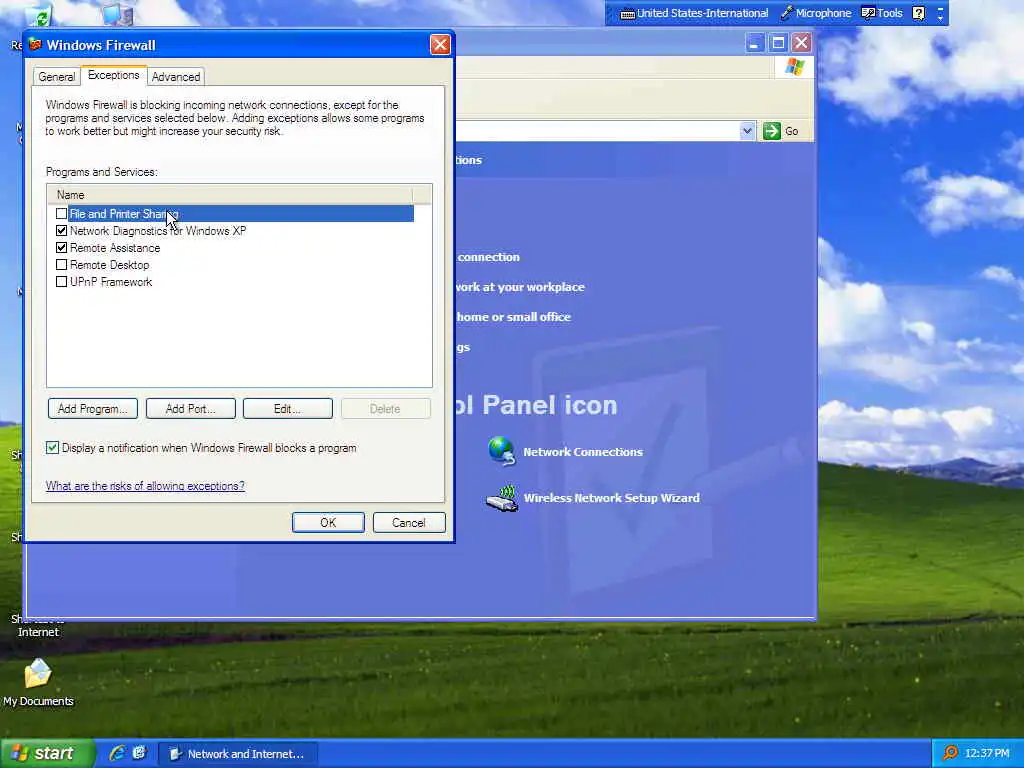Image resolution: width=1024 pixels, height=768 pixels.
Task: Click the Add Program... button
Action: pos(93,409)
